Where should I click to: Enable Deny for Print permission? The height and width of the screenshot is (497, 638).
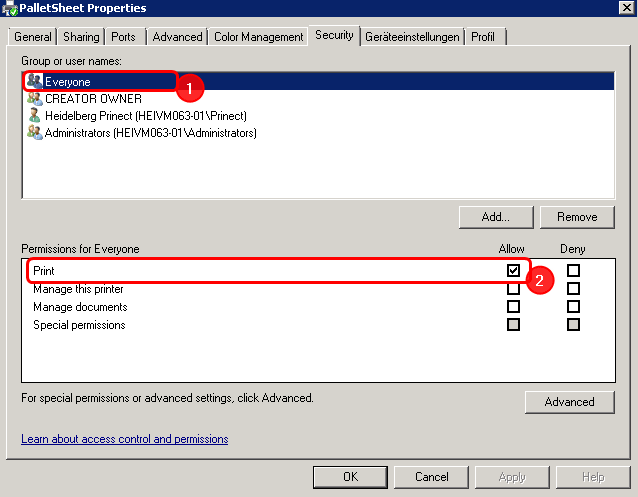[573, 270]
